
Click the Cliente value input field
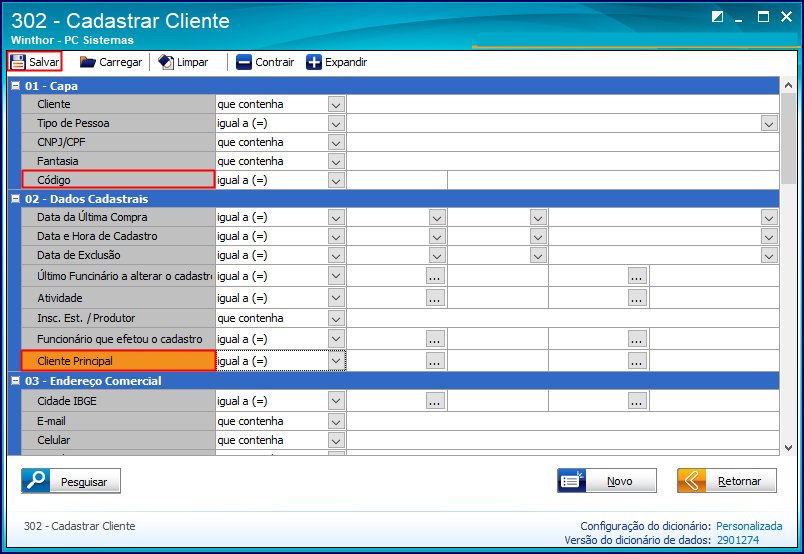pyautogui.click(x=562, y=105)
